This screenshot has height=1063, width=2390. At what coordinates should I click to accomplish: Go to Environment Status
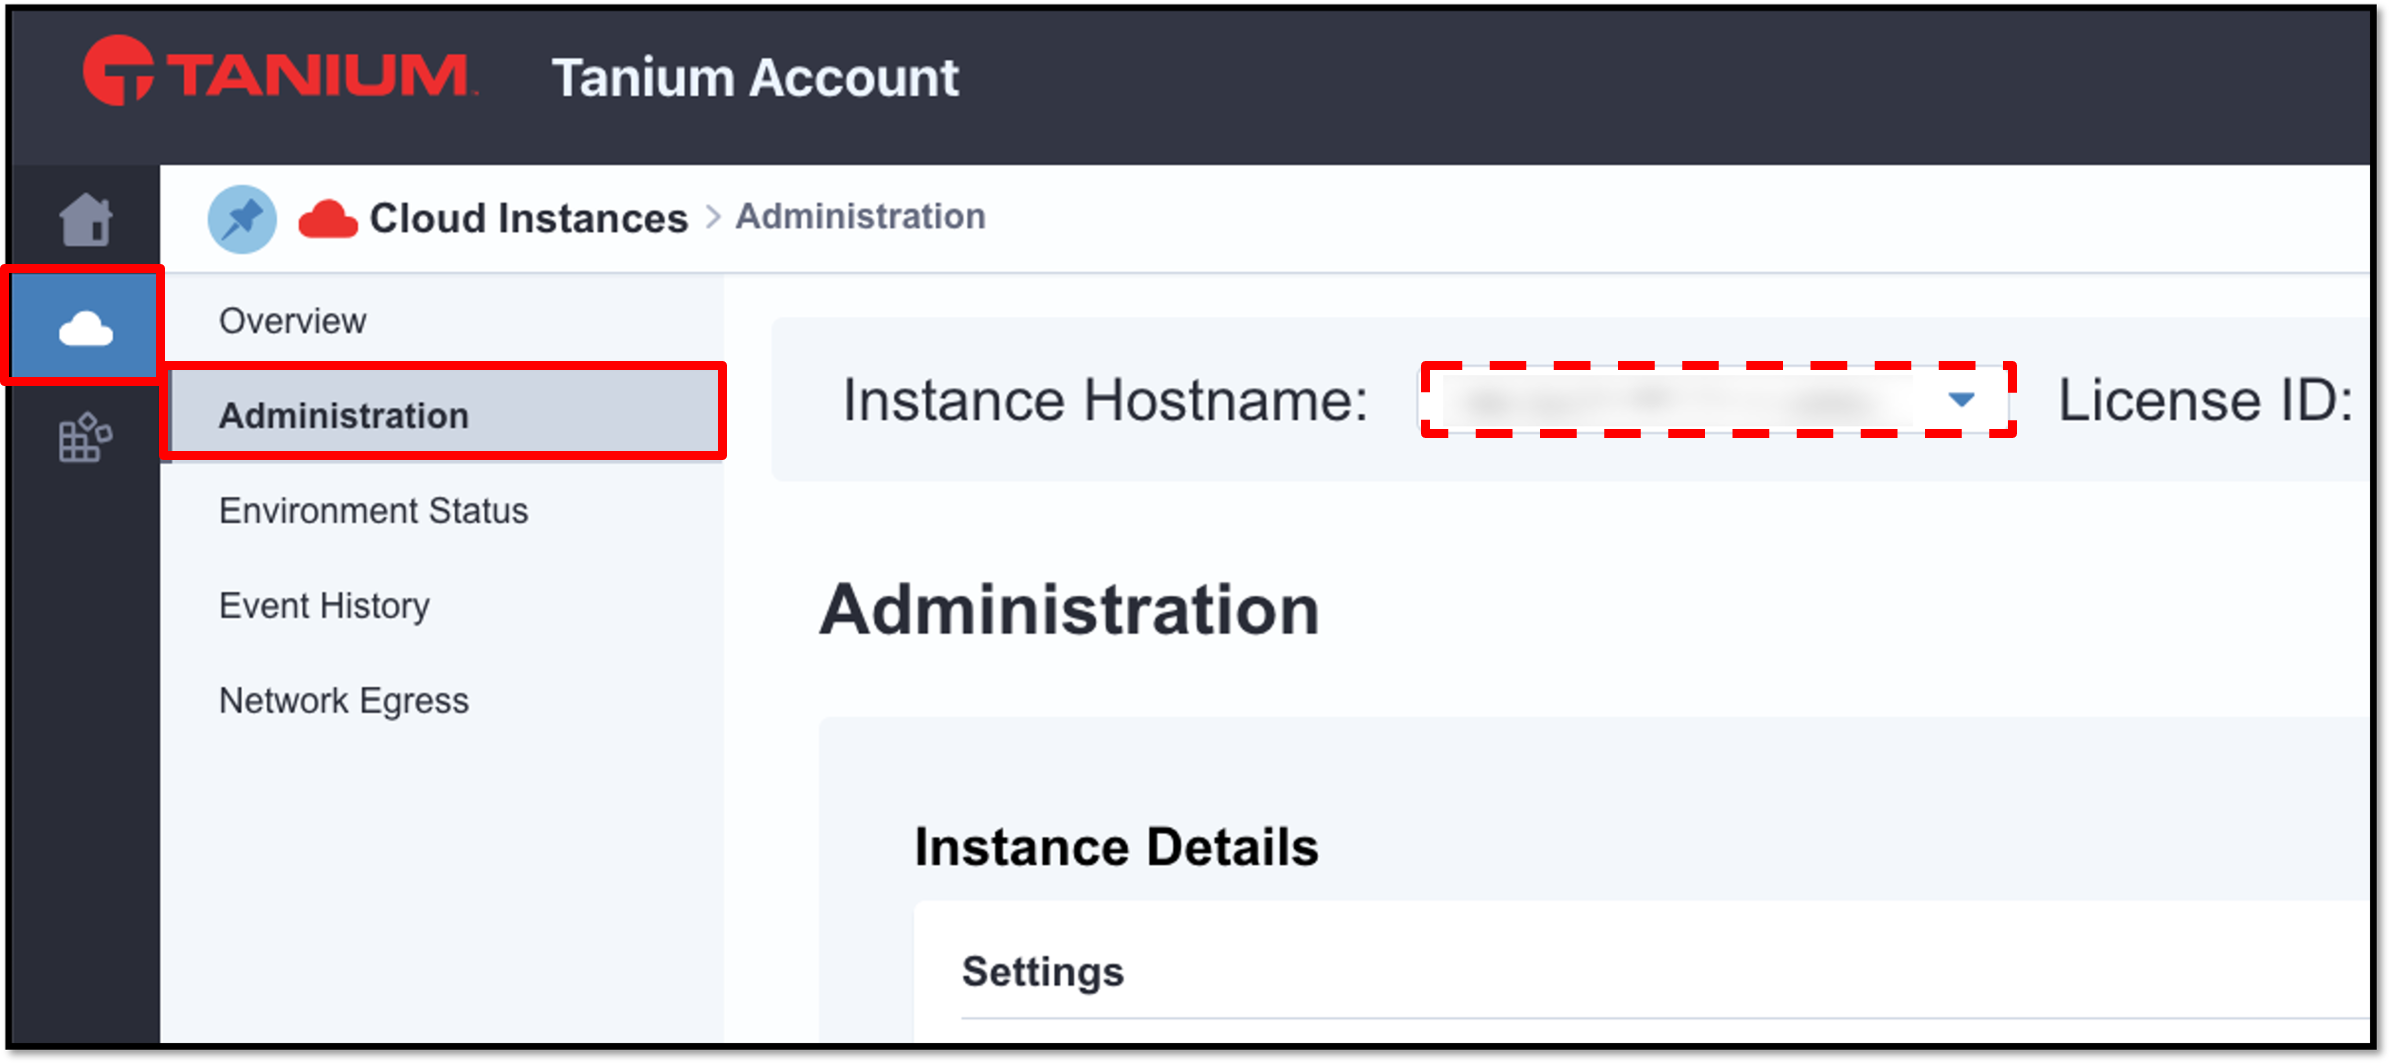373,511
